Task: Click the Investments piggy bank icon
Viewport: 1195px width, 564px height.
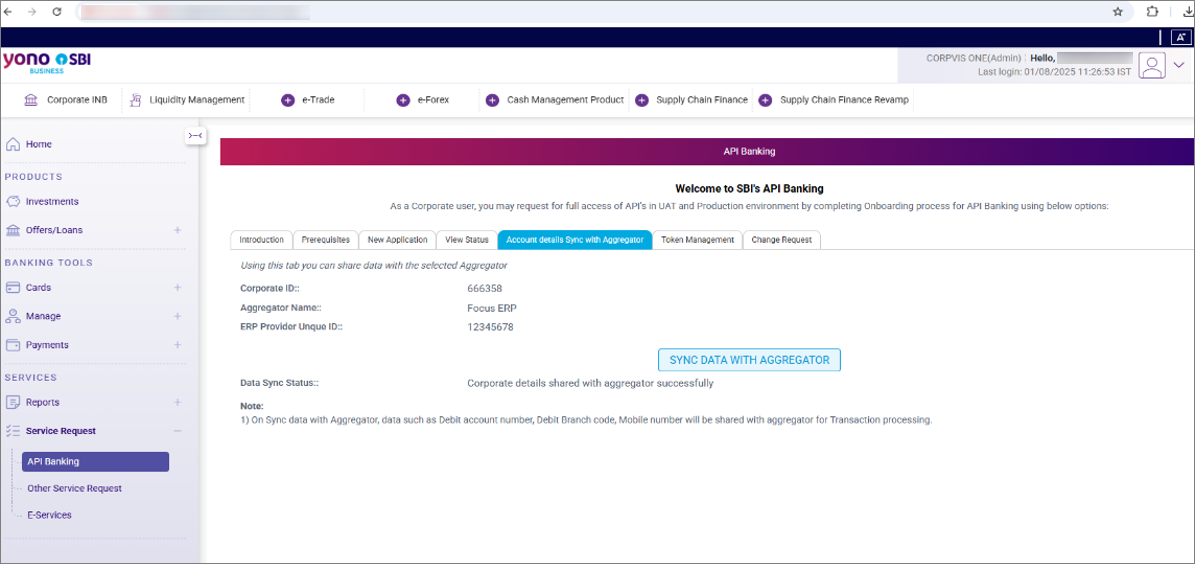Action: coord(12,202)
